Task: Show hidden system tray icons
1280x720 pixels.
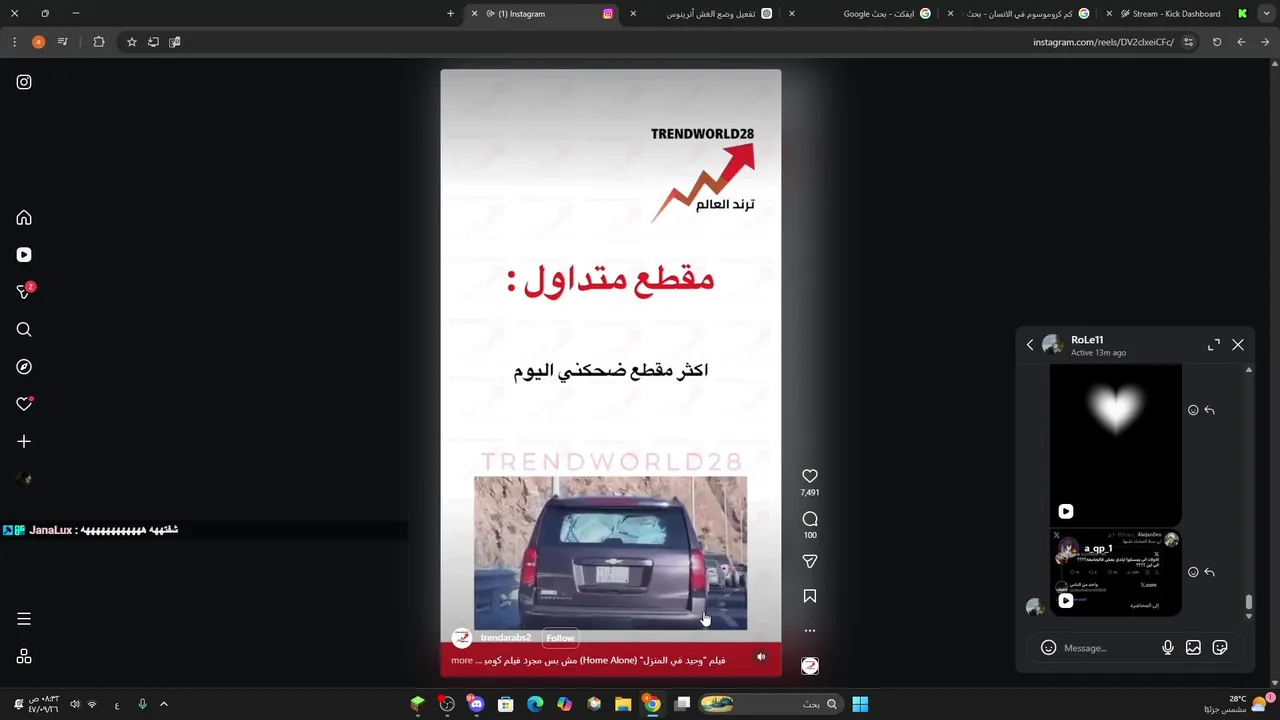Action: [x=164, y=704]
